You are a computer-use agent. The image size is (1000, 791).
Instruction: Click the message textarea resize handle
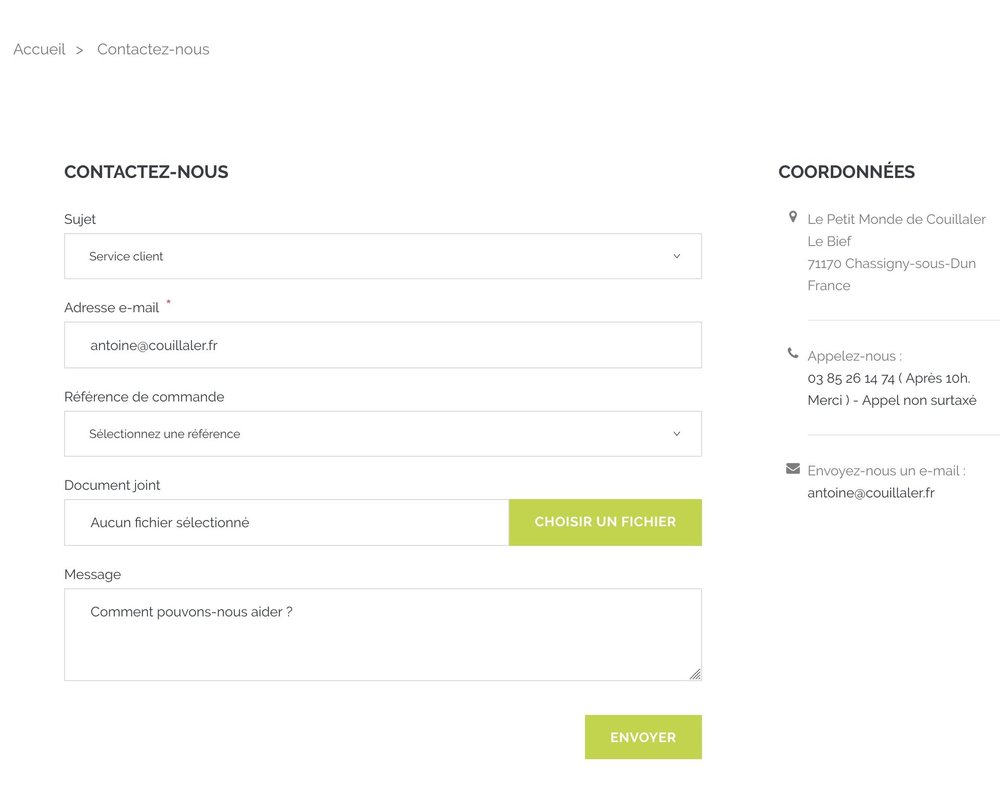[x=695, y=674]
